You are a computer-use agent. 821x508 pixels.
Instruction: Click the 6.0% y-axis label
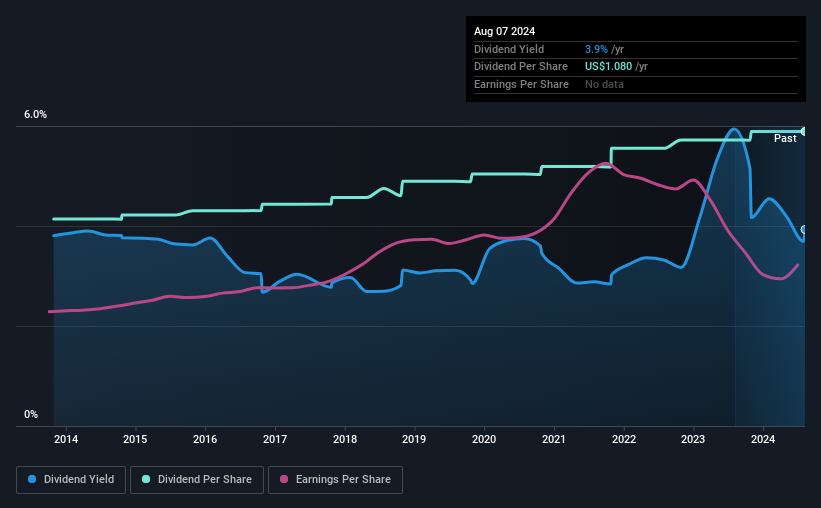[35, 115]
